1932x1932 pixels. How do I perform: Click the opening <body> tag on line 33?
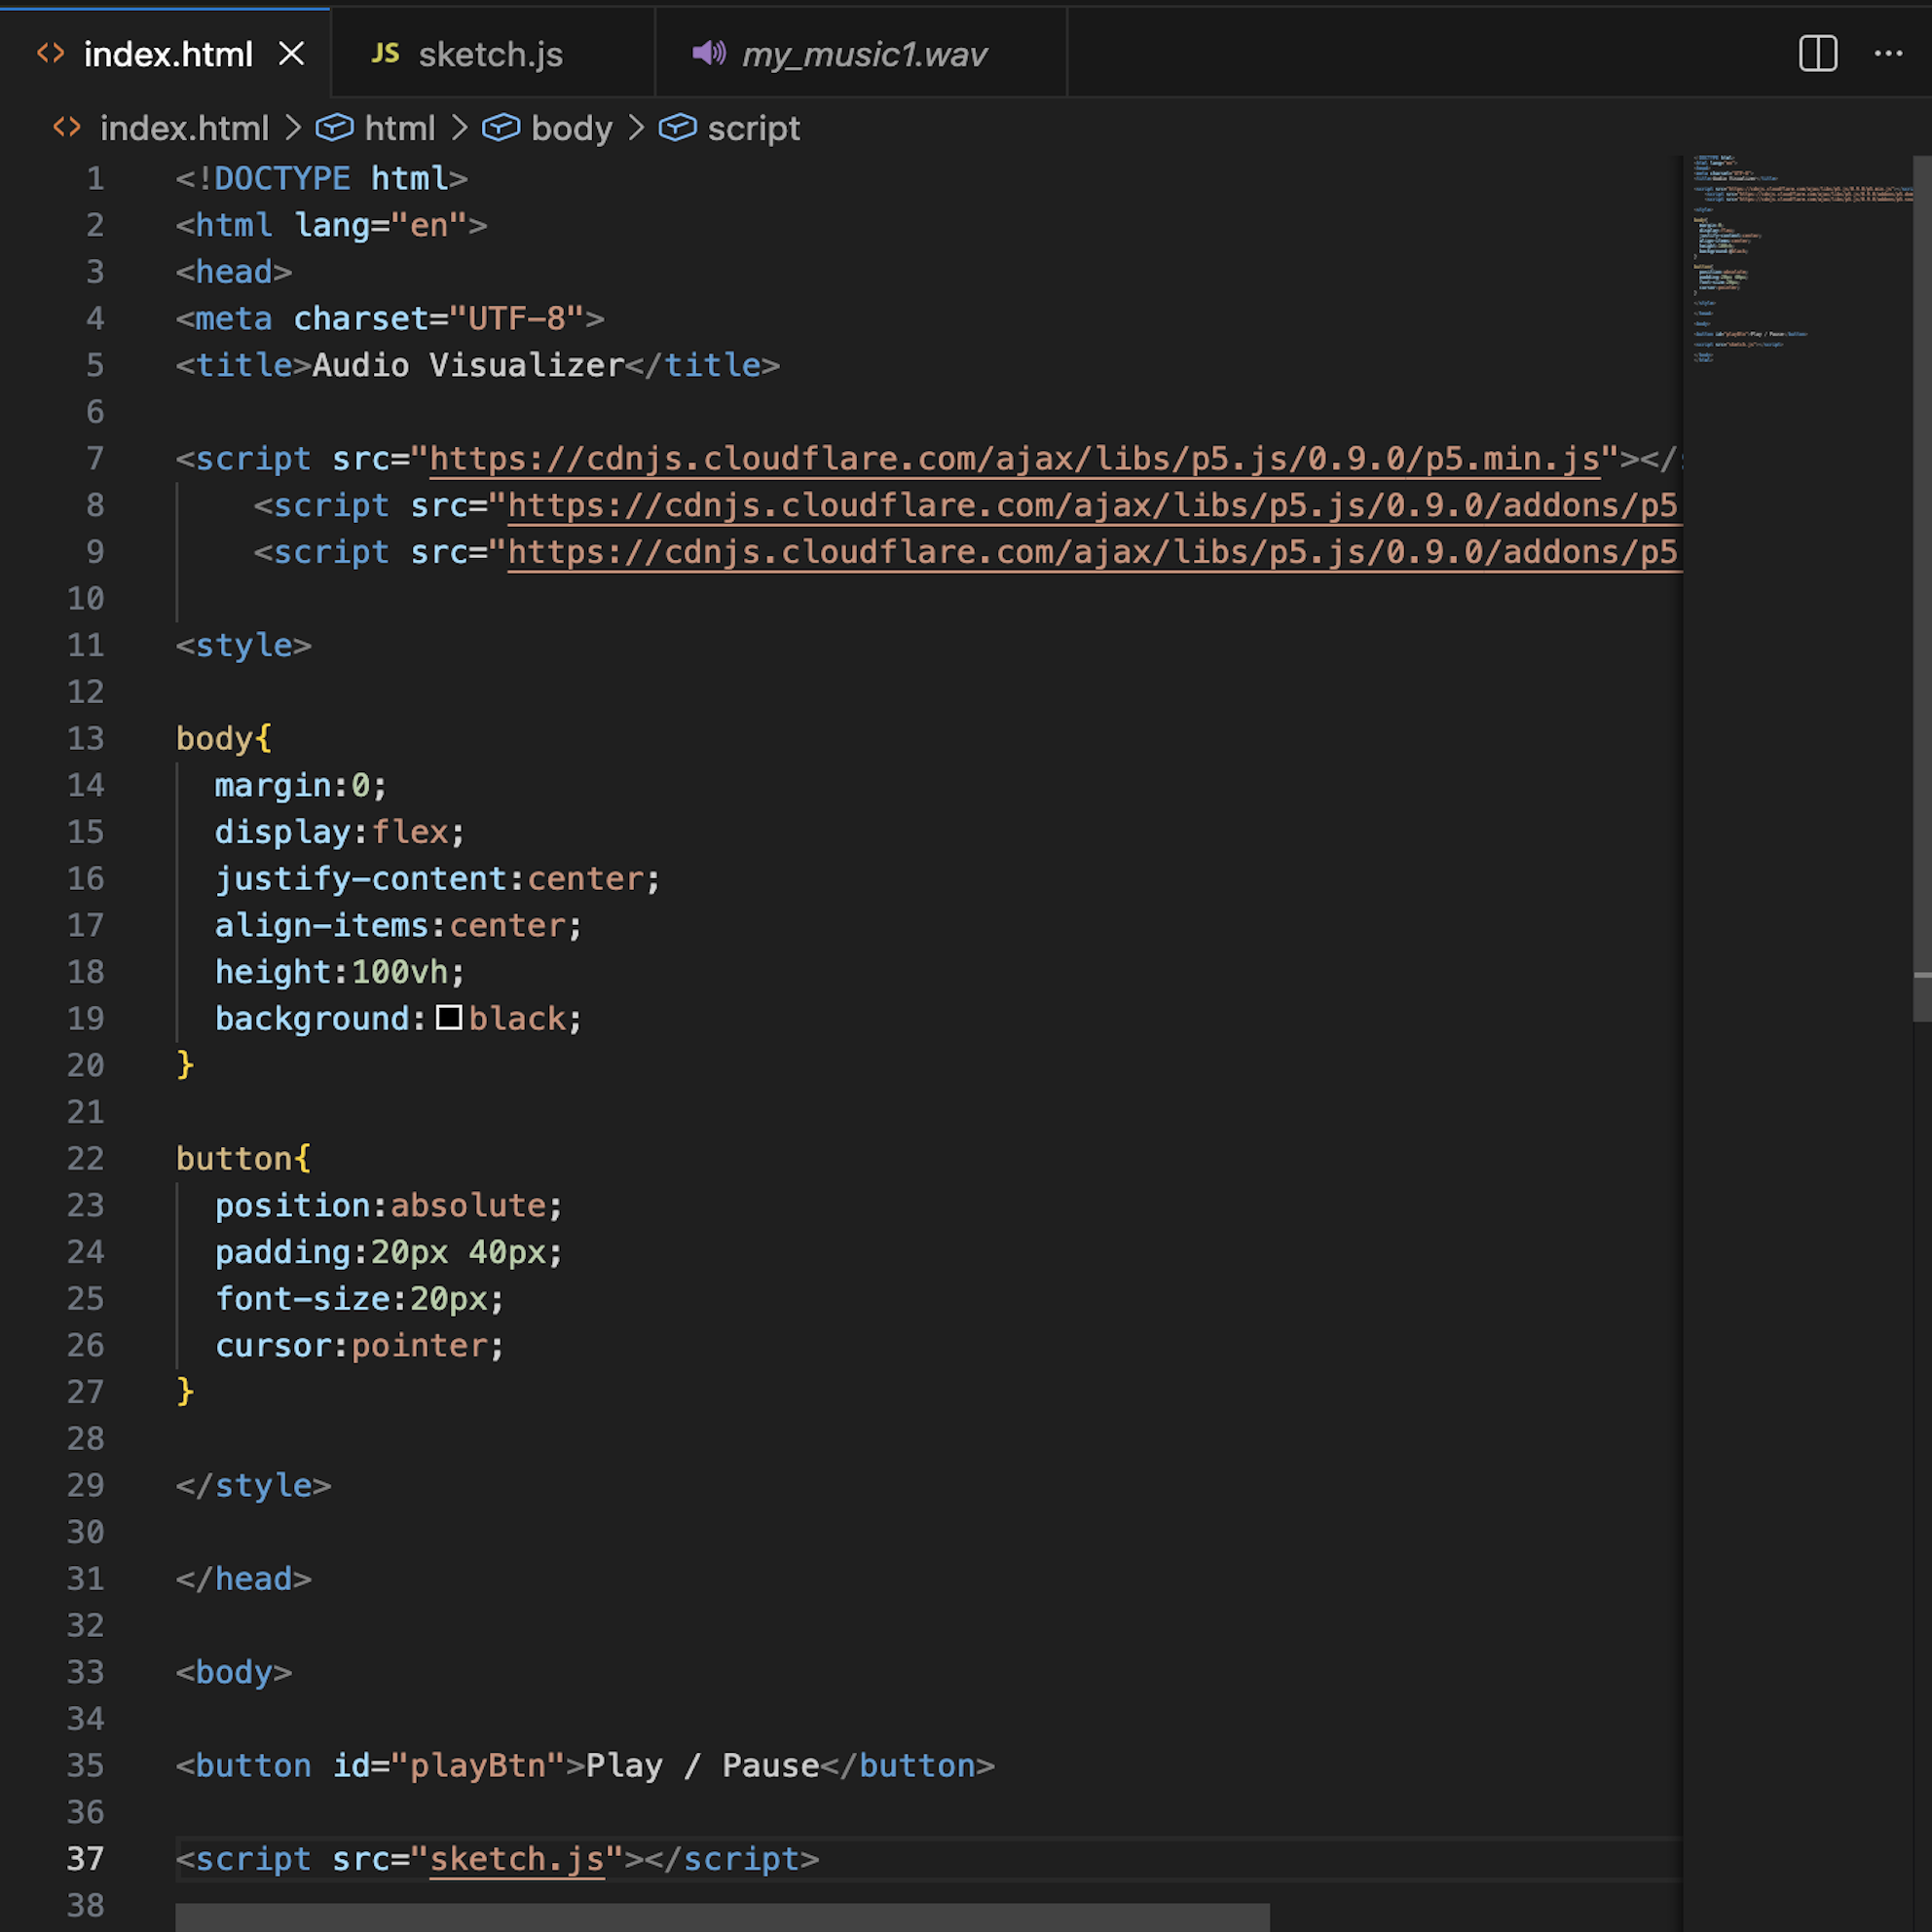(x=234, y=1672)
